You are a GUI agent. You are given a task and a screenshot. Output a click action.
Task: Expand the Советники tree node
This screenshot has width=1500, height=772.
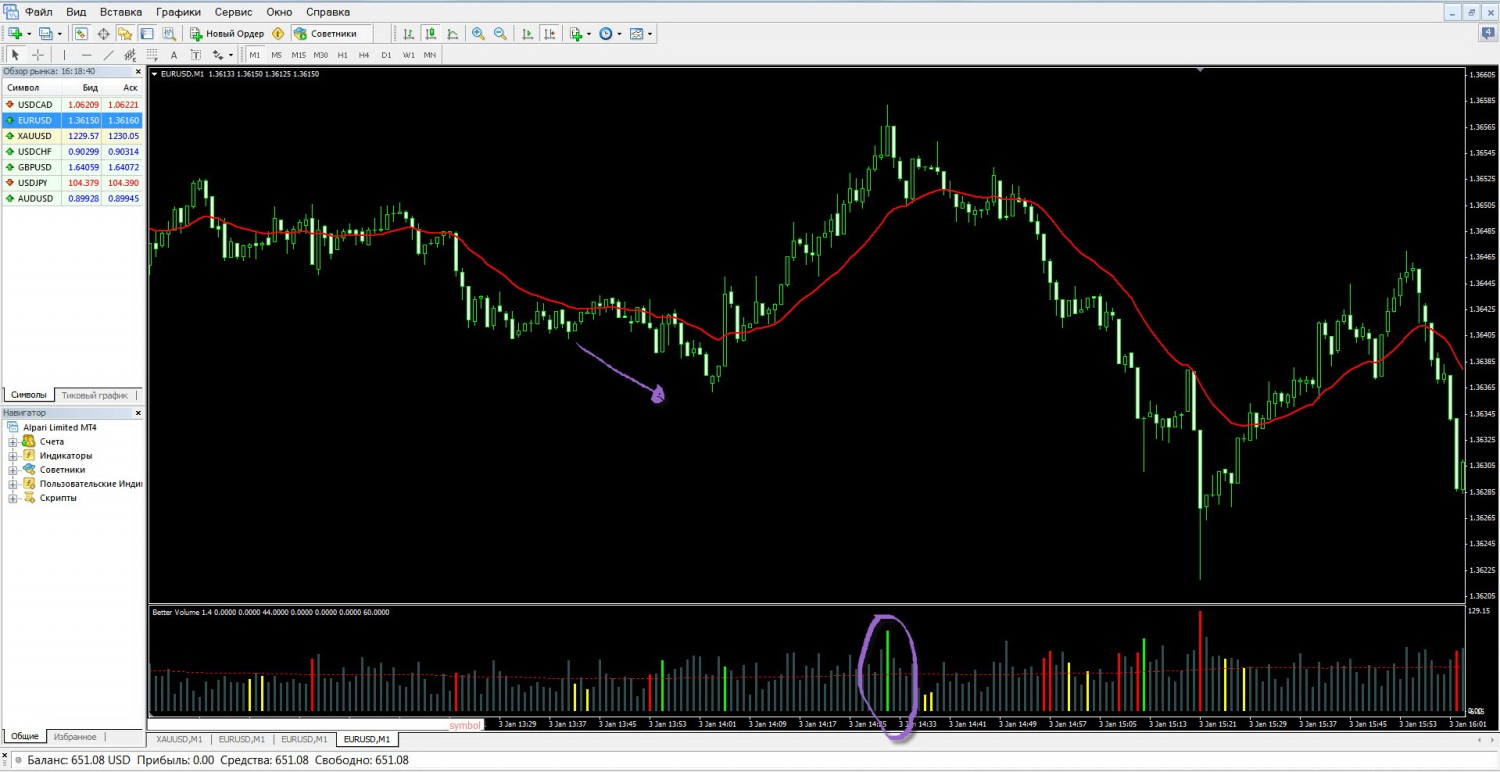pyautogui.click(x=13, y=469)
